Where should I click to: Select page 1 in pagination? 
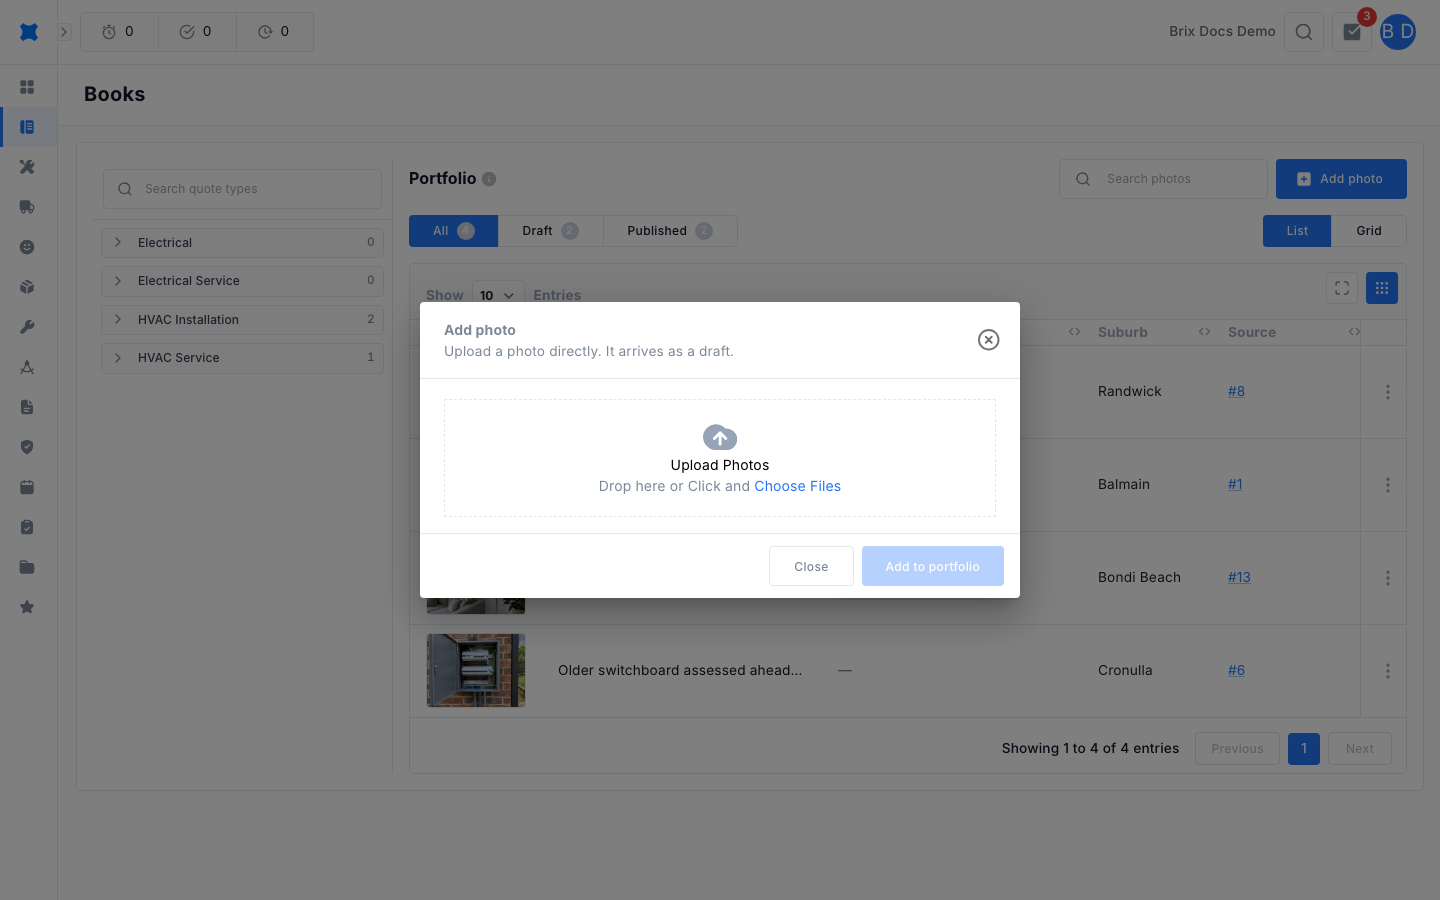1304,749
